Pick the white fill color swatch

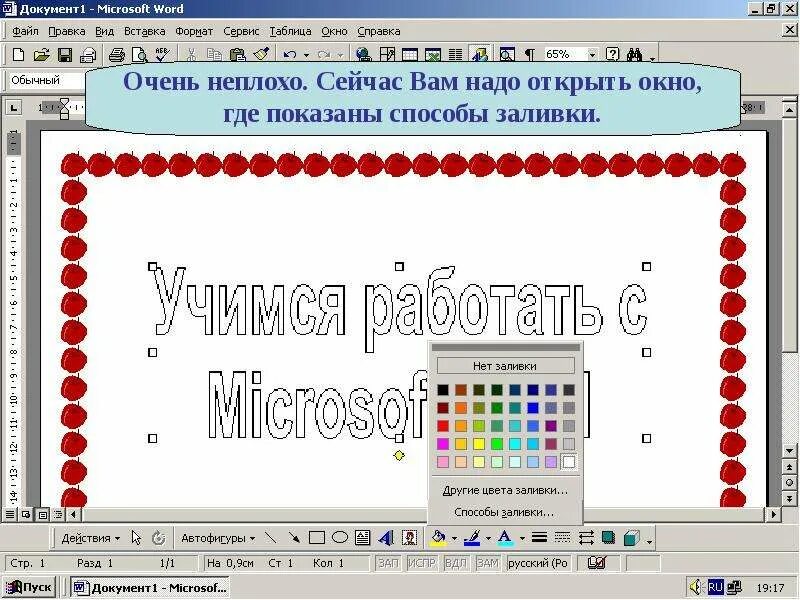point(568,462)
